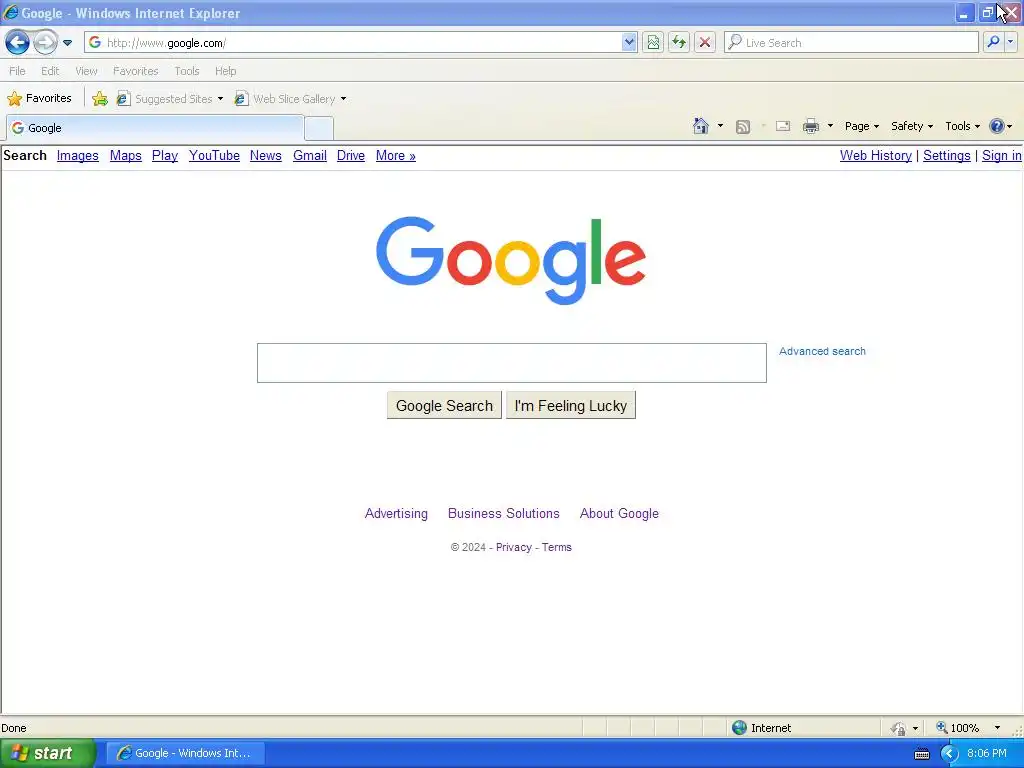Click the More » link
The width and height of the screenshot is (1024, 768).
[x=396, y=155]
